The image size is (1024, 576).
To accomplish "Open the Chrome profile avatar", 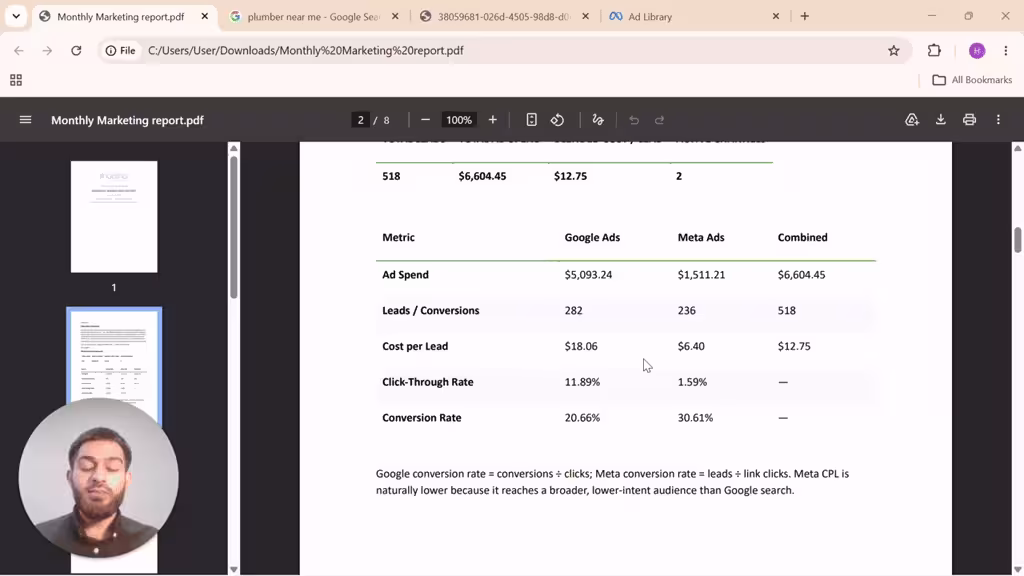I will pos(977,50).
